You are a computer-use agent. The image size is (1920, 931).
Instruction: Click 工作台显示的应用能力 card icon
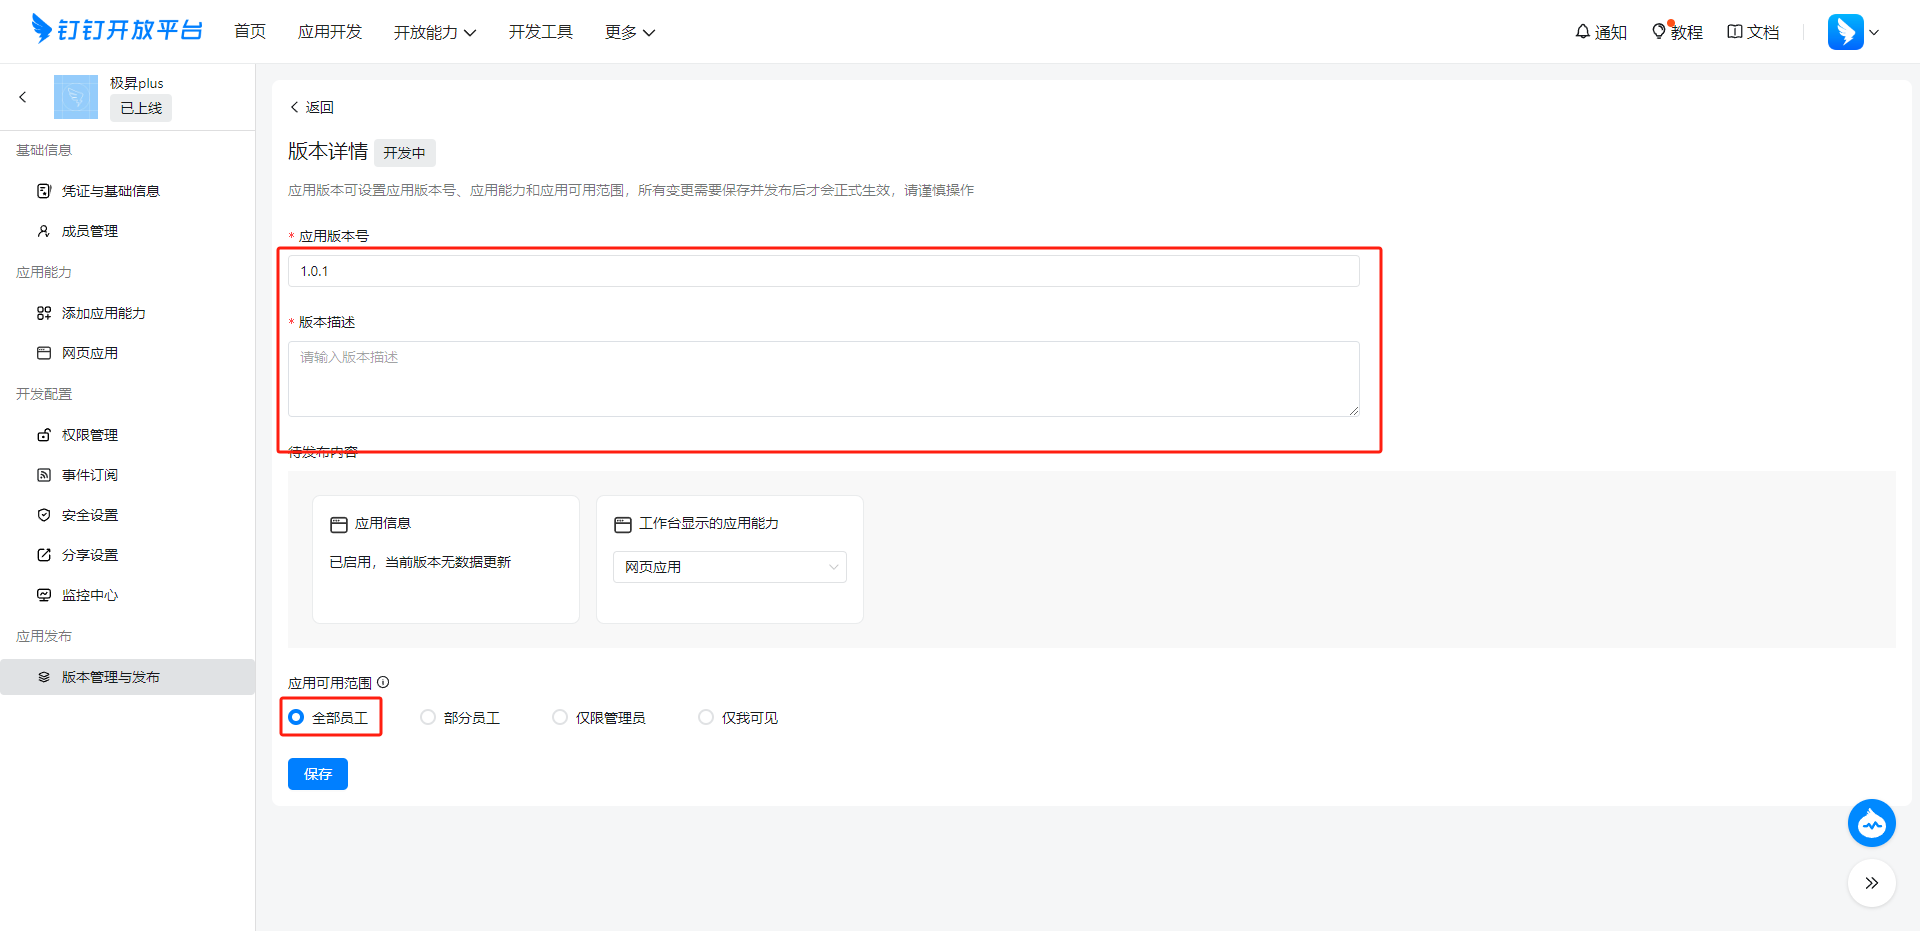click(x=623, y=524)
